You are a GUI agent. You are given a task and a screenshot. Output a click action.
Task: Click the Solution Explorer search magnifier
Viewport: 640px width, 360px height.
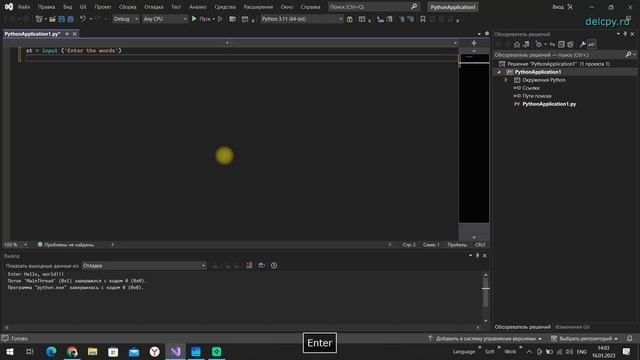[x=629, y=54]
